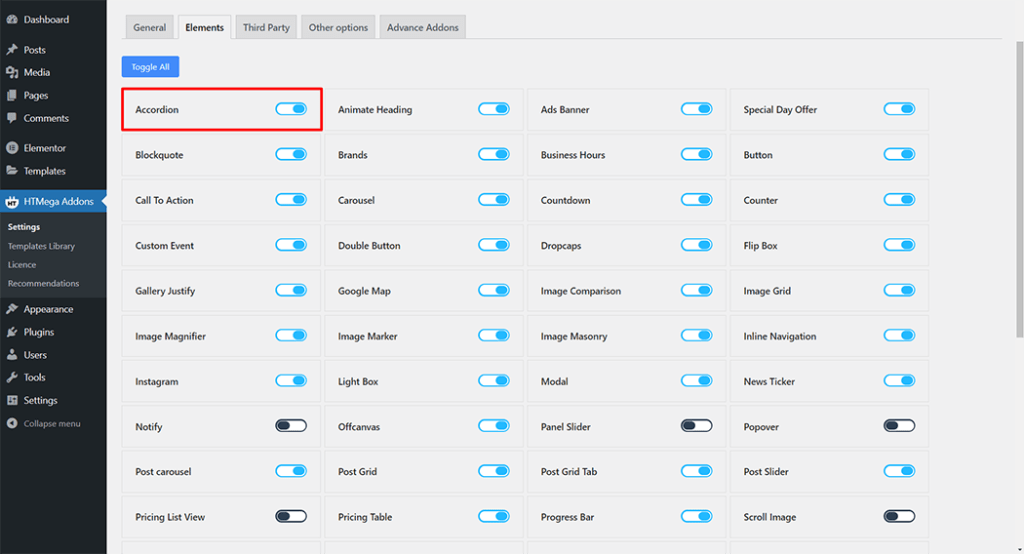This screenshot has width=1024, height=554.
Task: Toggle the Light Box switch
Action: 494,381
